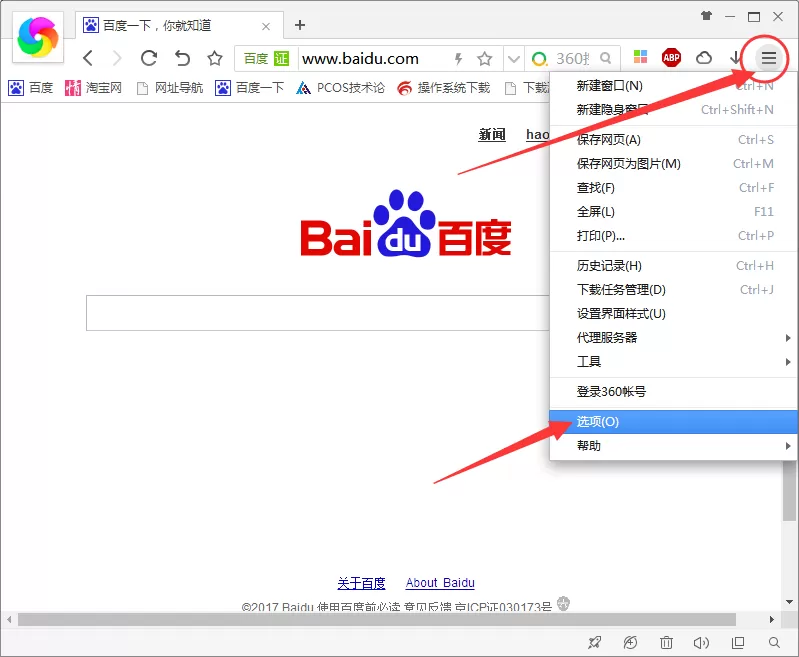Click the zoom magnifier status bar icon
799x657 pixels.
pyautogui.click(x=774, y=643)
